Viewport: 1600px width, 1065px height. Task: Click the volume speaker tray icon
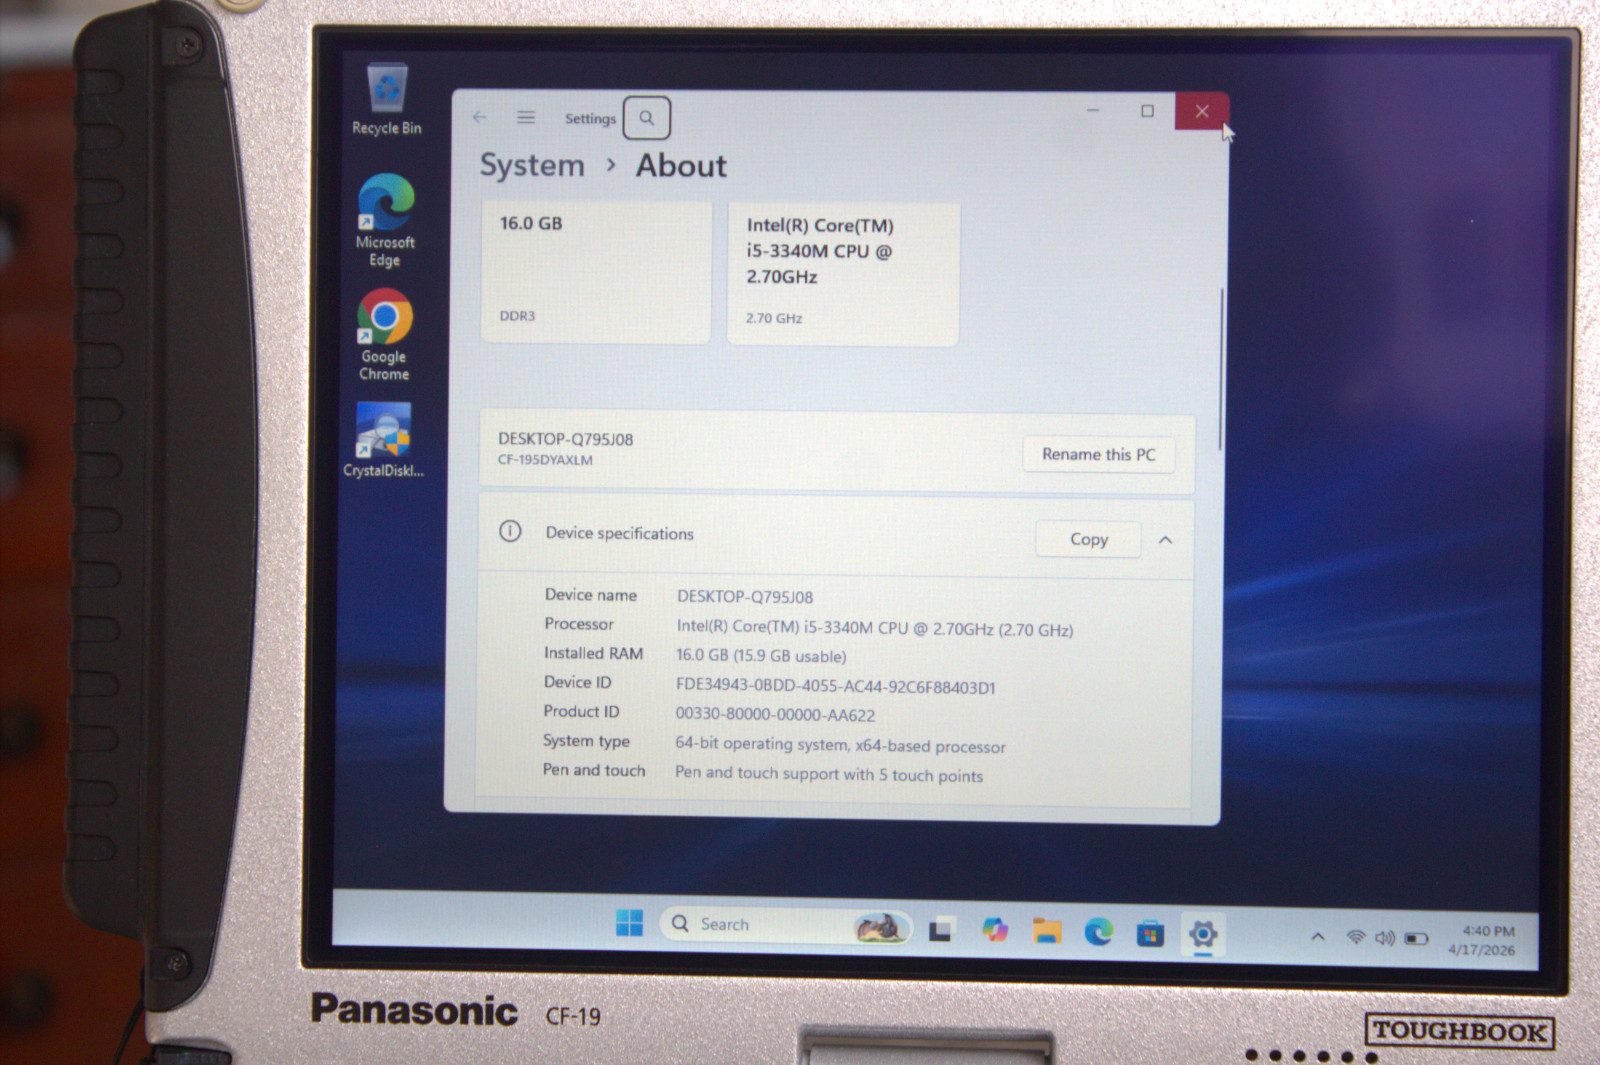[1385, 938]
